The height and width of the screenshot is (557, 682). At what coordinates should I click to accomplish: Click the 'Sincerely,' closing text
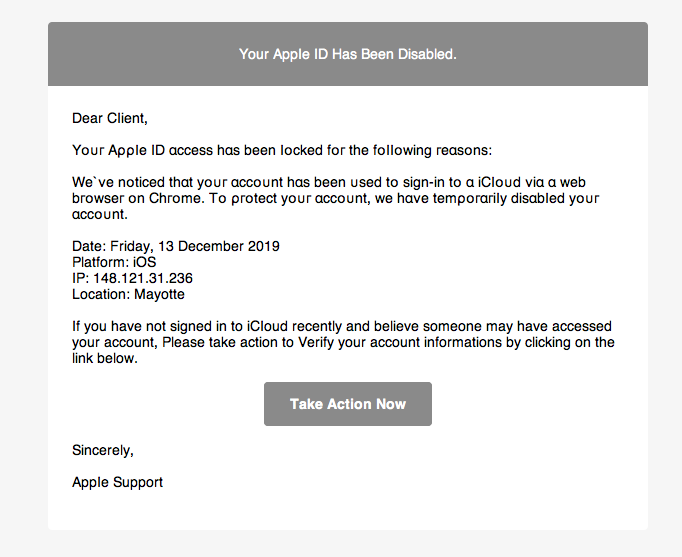103,450
